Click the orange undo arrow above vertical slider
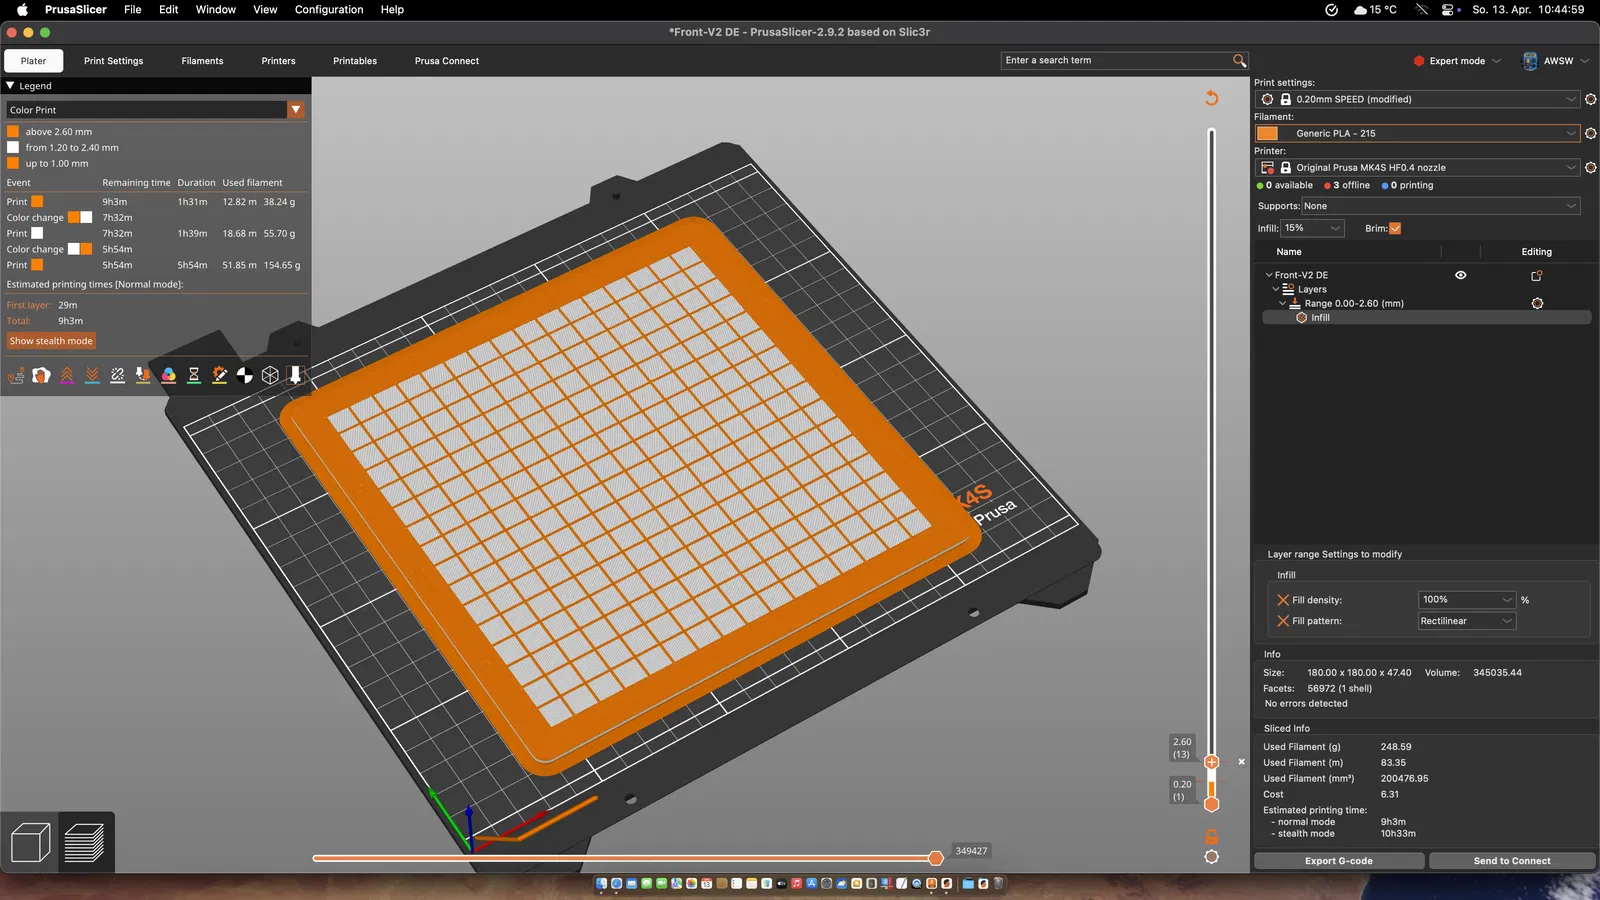Screen dimensions: 1600x900 1211,98
